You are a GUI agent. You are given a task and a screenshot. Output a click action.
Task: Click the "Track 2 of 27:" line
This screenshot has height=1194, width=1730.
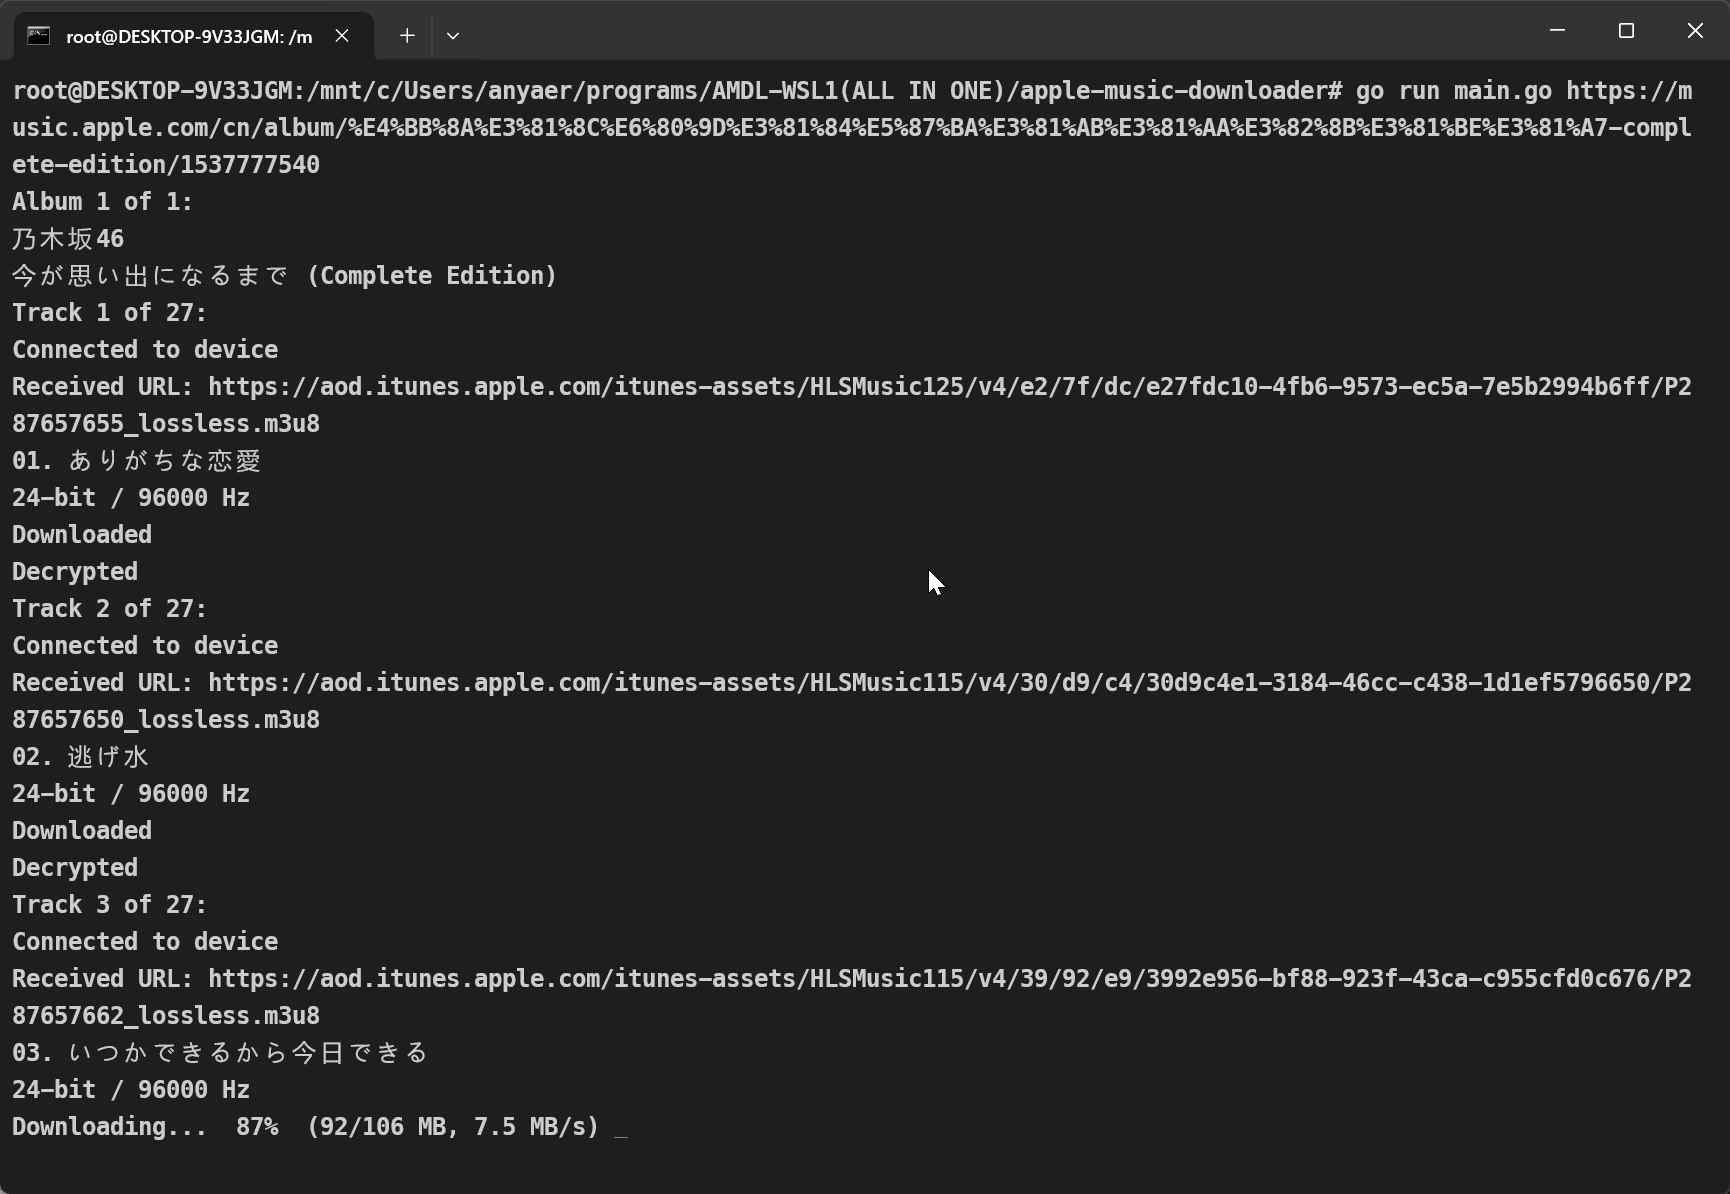[109, 609]
